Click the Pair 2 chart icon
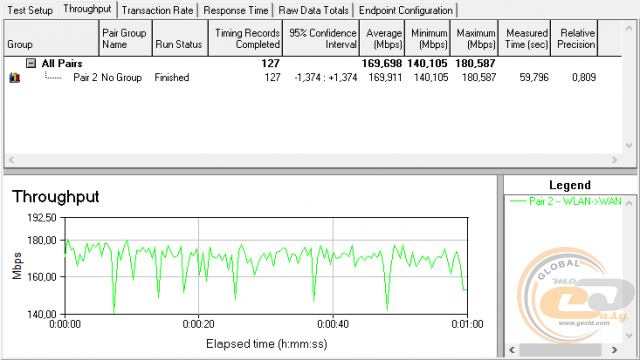 (x=15, y=77)
